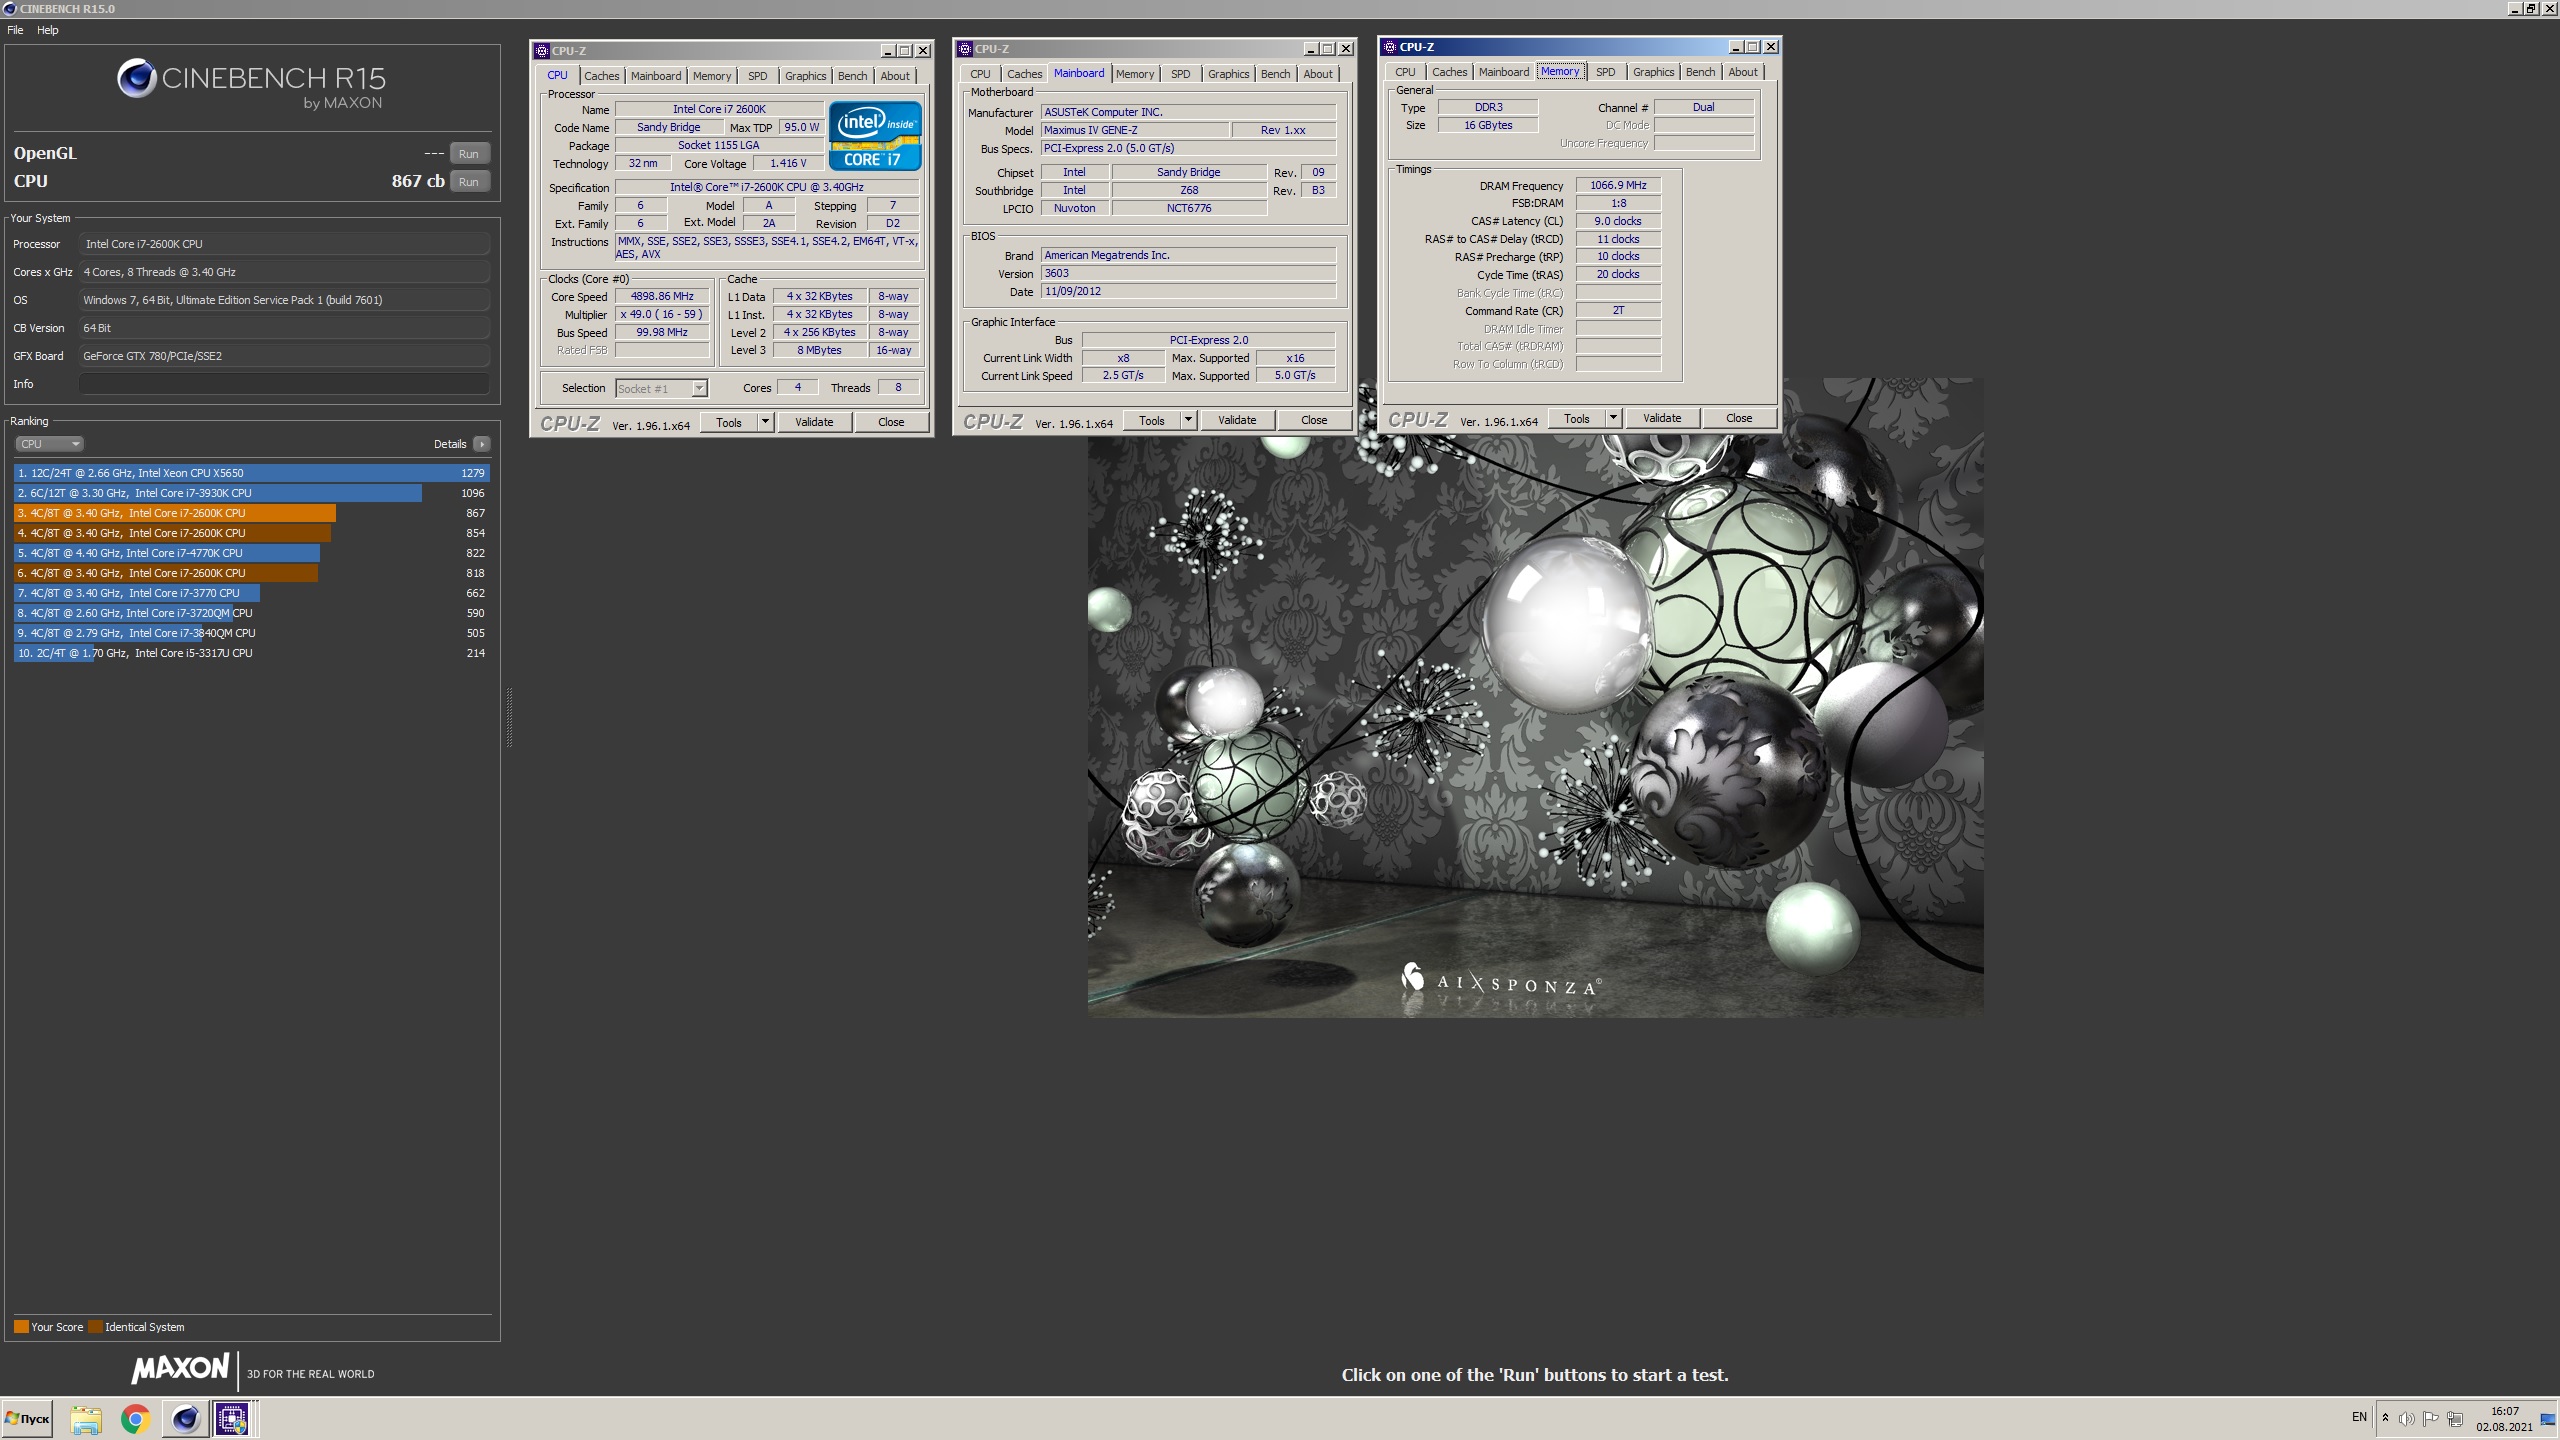Viewport: 2560px width, 1440px height.
Task: Click the Cinebench R15 logo icon
Action: [136, 78]
